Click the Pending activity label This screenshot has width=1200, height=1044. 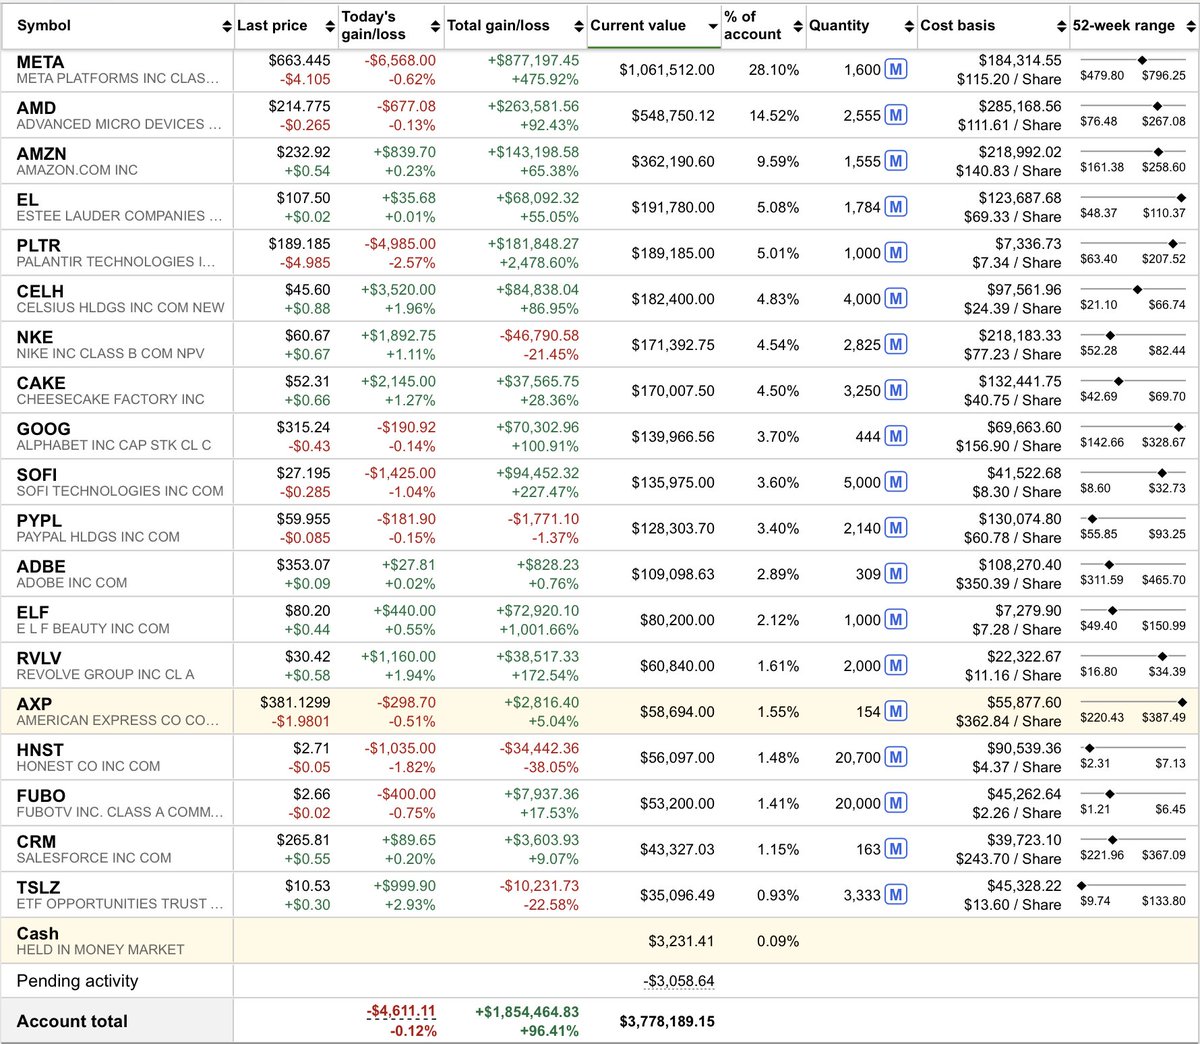[x=77, y=981]
